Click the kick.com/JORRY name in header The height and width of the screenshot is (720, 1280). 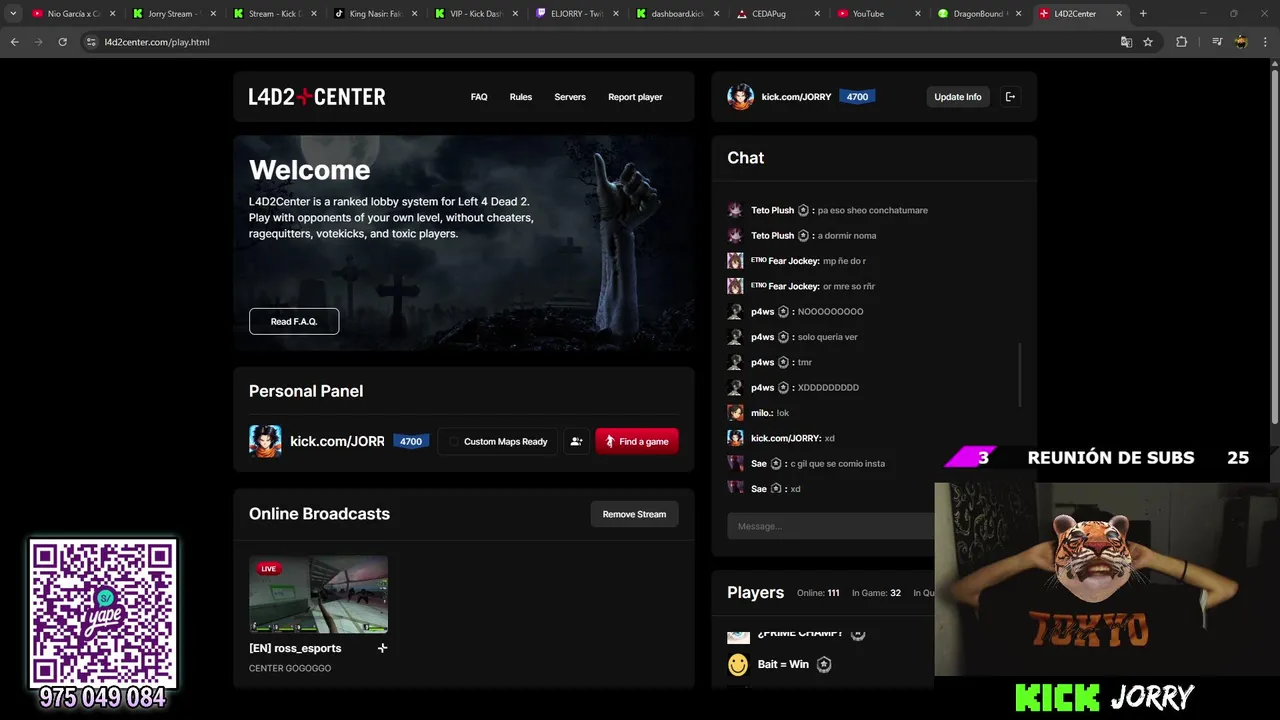pyautogui.click(x=796, y=97)
